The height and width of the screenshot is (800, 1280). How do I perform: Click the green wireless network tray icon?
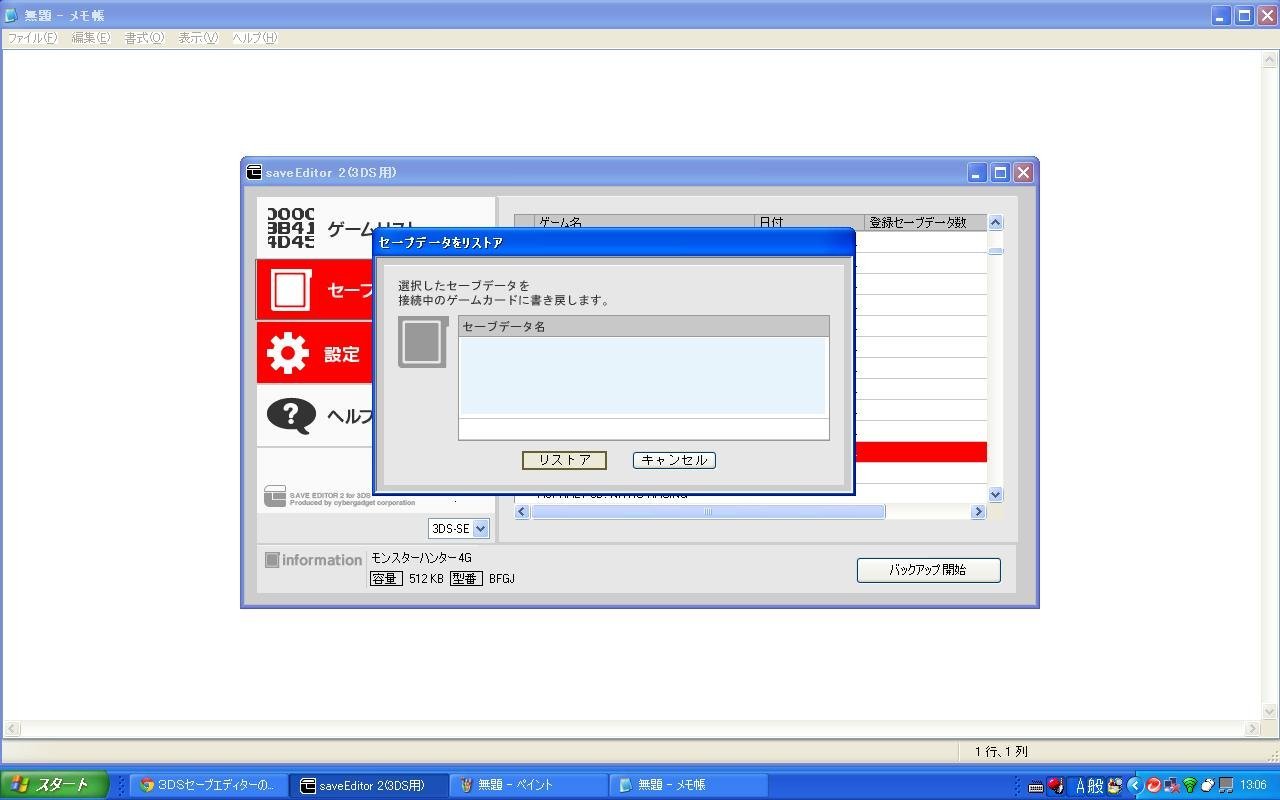point(1189,785)
